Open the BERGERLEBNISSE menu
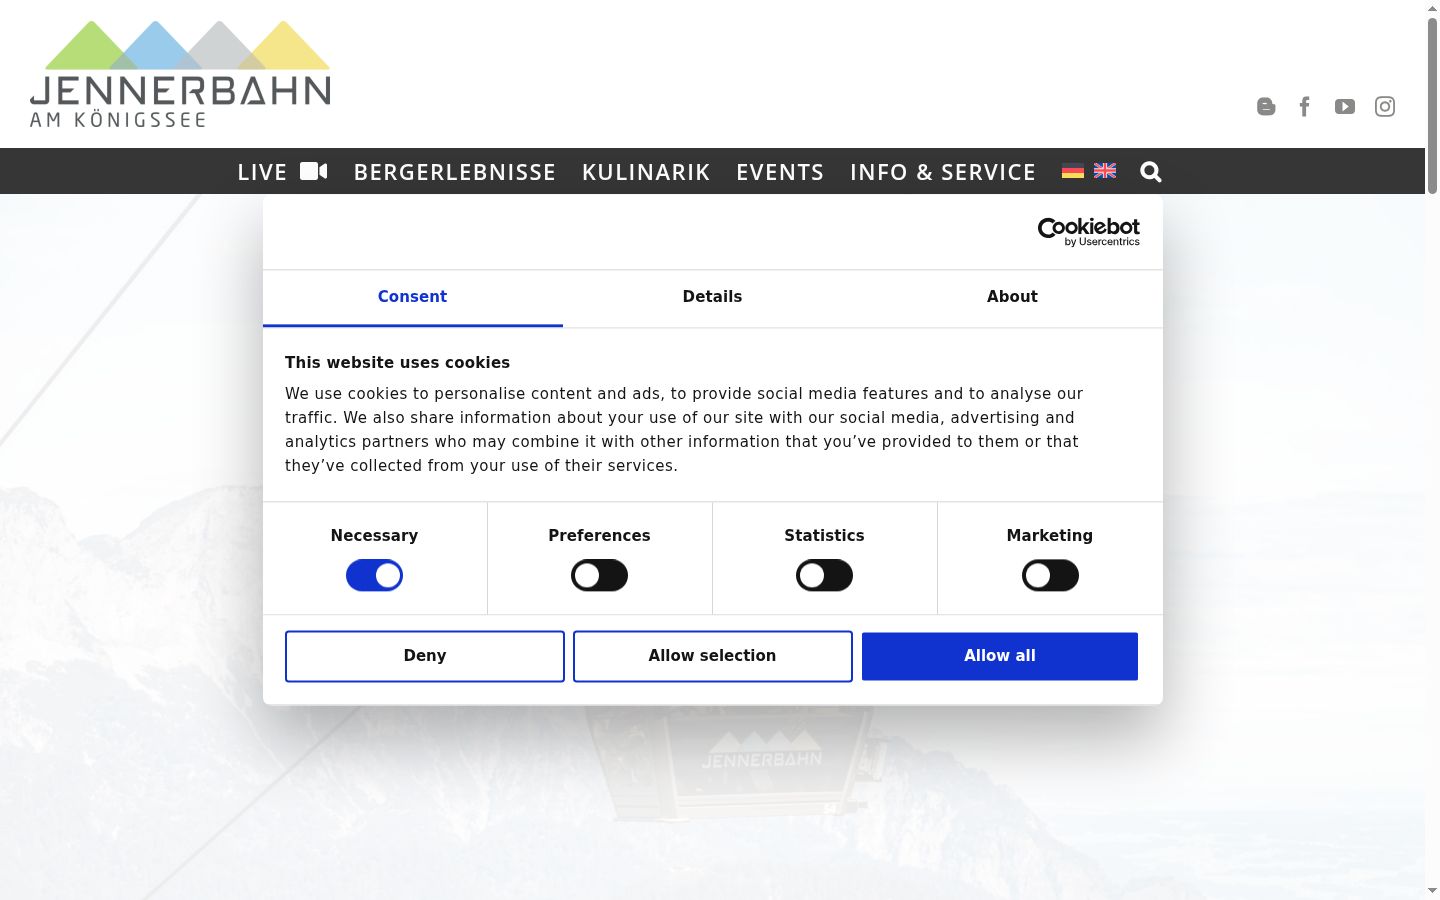This screenshot has width=1440, height=900. pos(455,172)
